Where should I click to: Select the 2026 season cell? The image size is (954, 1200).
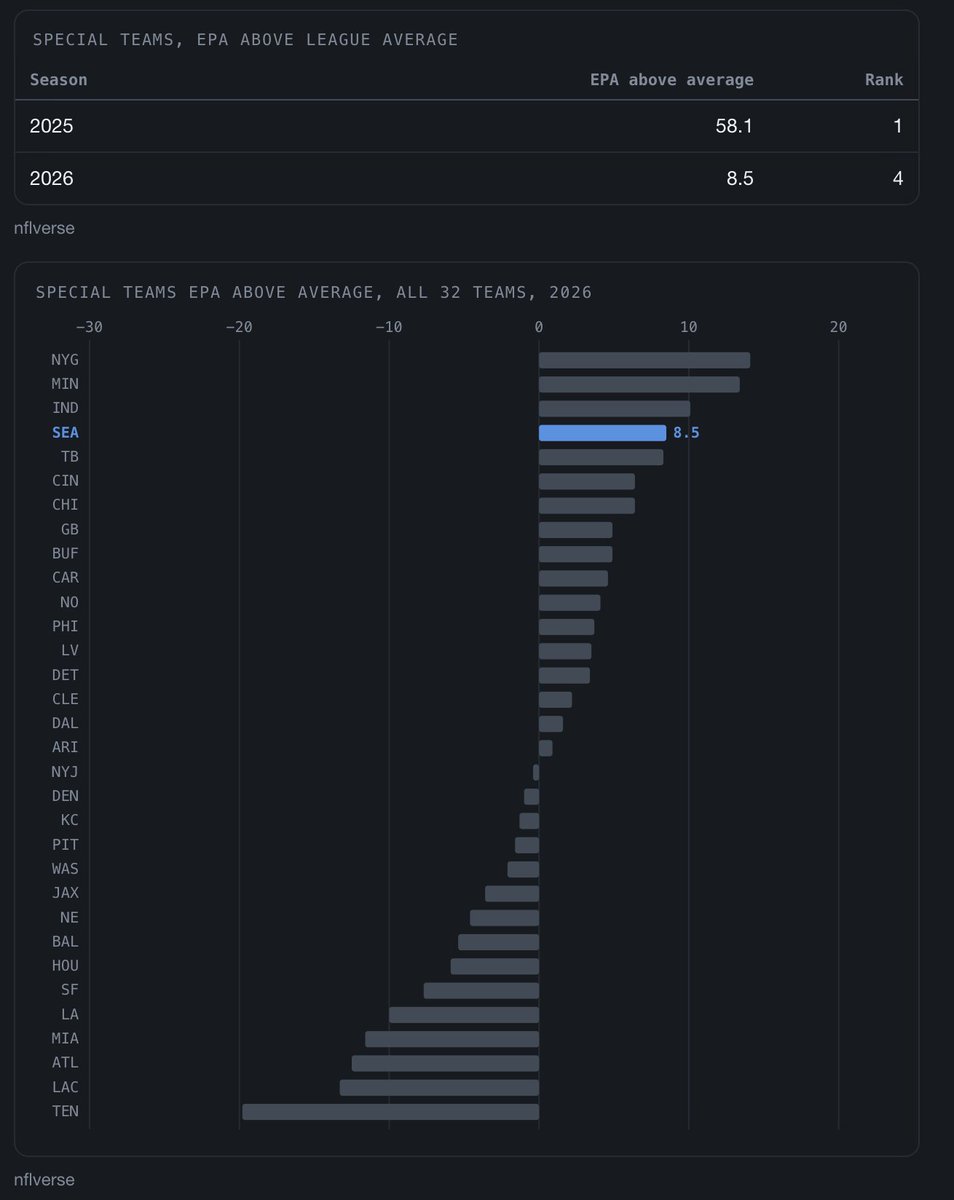(x=52, y=179)
